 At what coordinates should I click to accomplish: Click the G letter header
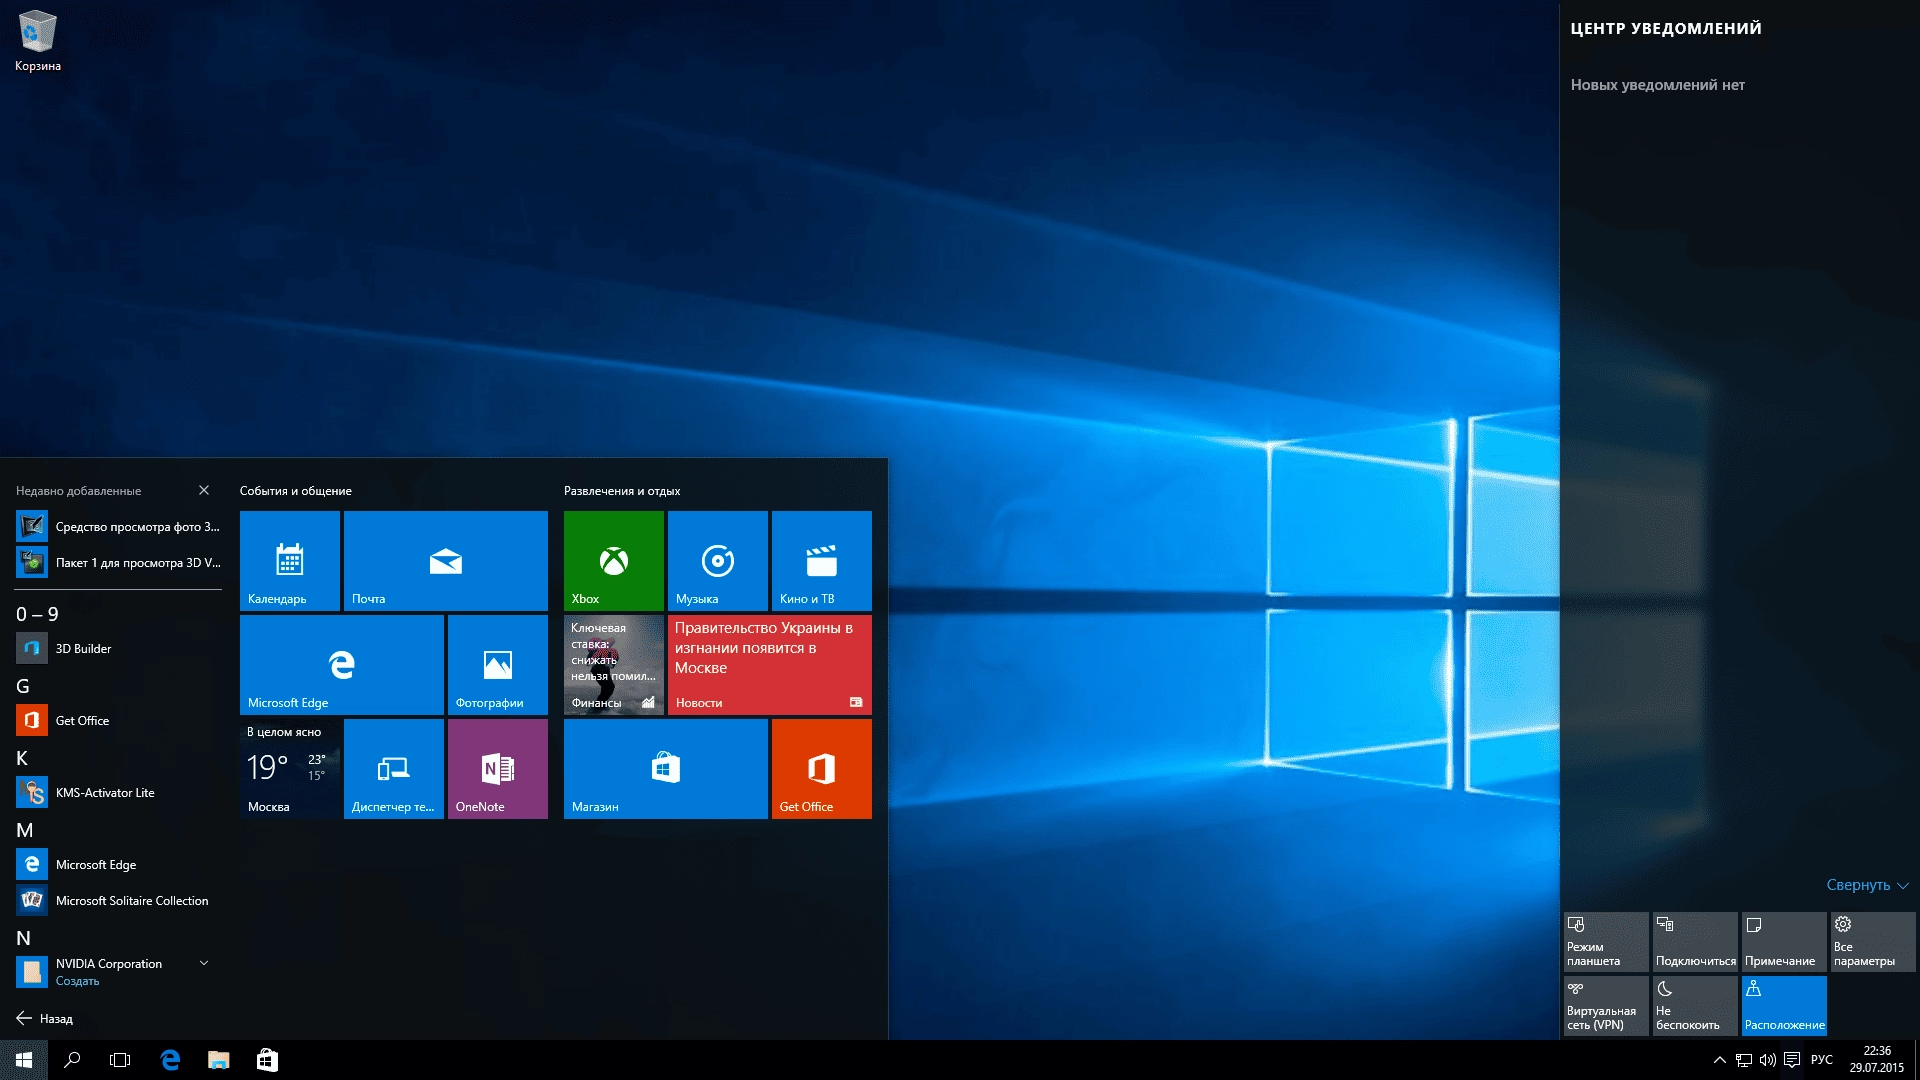[x=23, y=686]
